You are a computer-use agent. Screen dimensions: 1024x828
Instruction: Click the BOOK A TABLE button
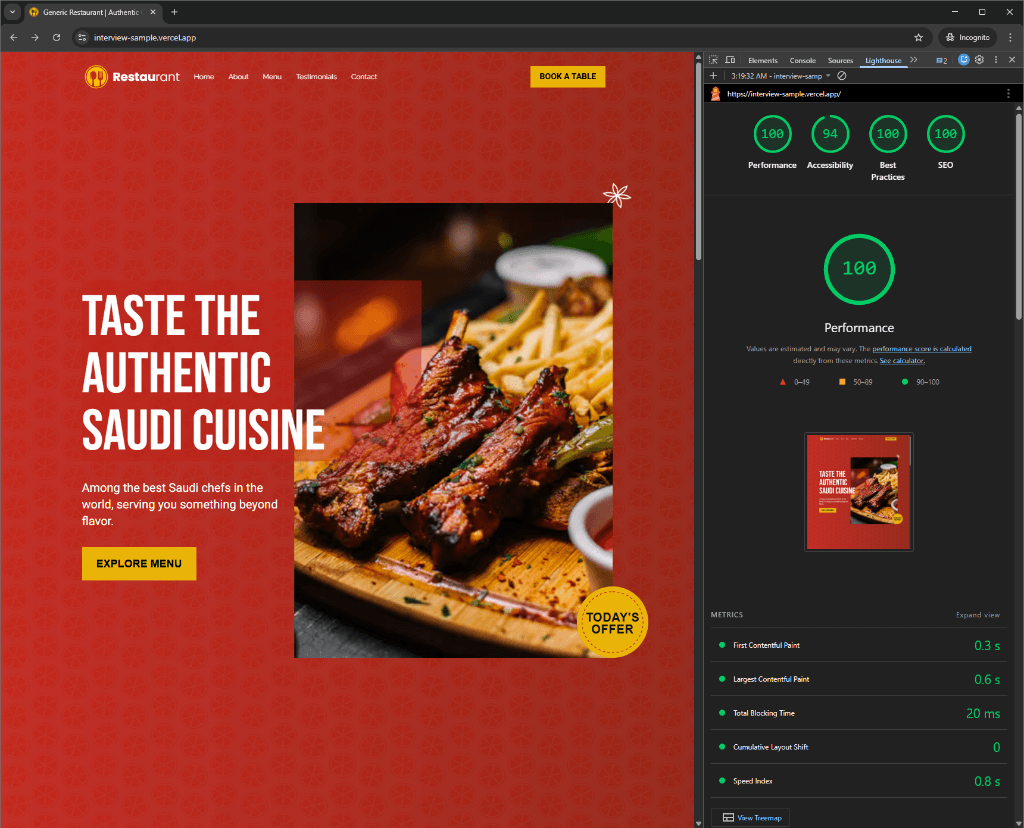pyautogui.click(x=567, y=76)
